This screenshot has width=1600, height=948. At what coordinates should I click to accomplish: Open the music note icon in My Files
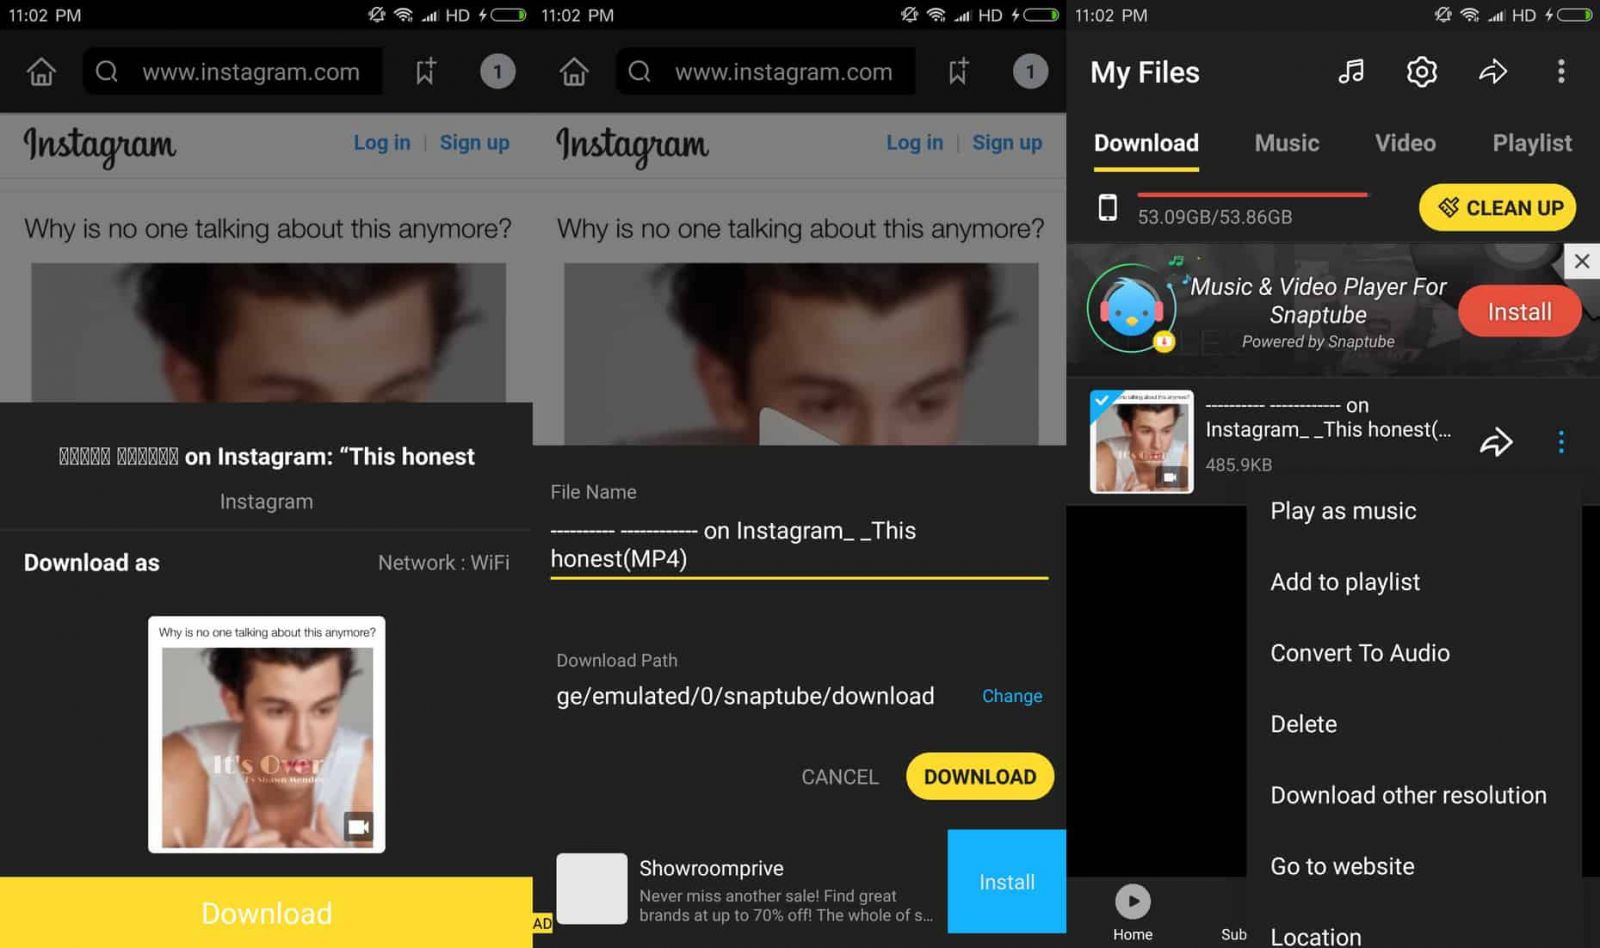pos(1351,71)
